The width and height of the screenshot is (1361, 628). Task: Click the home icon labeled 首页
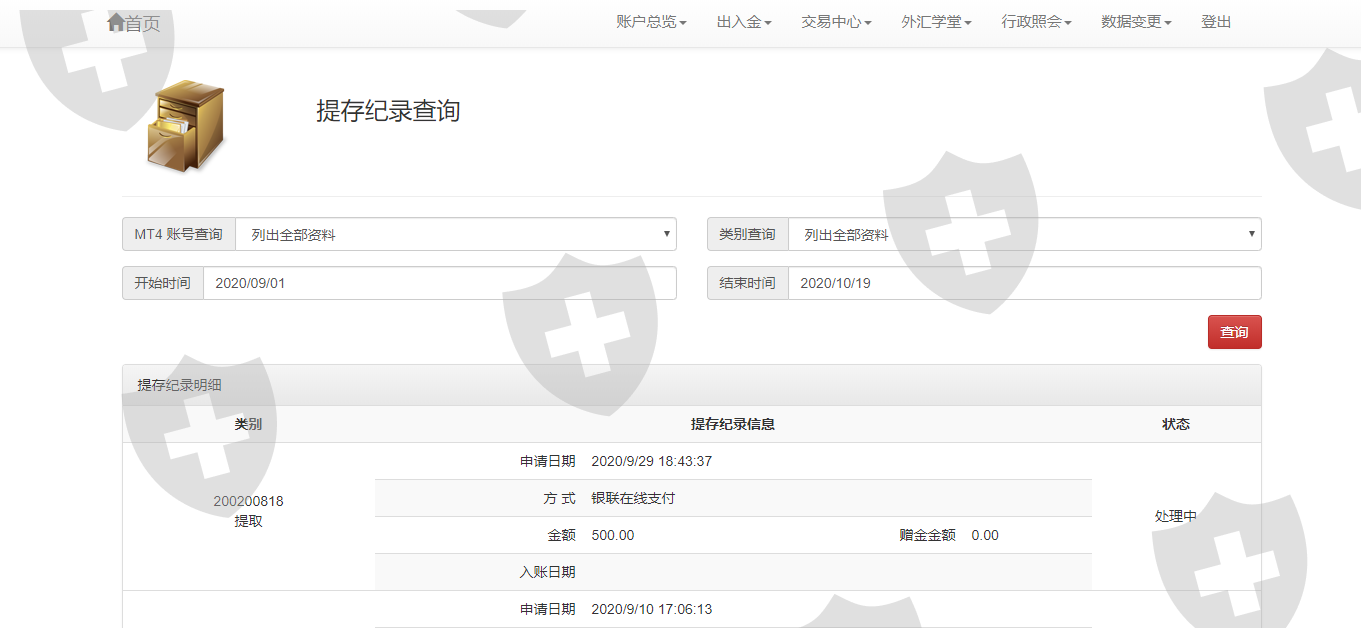133,23
